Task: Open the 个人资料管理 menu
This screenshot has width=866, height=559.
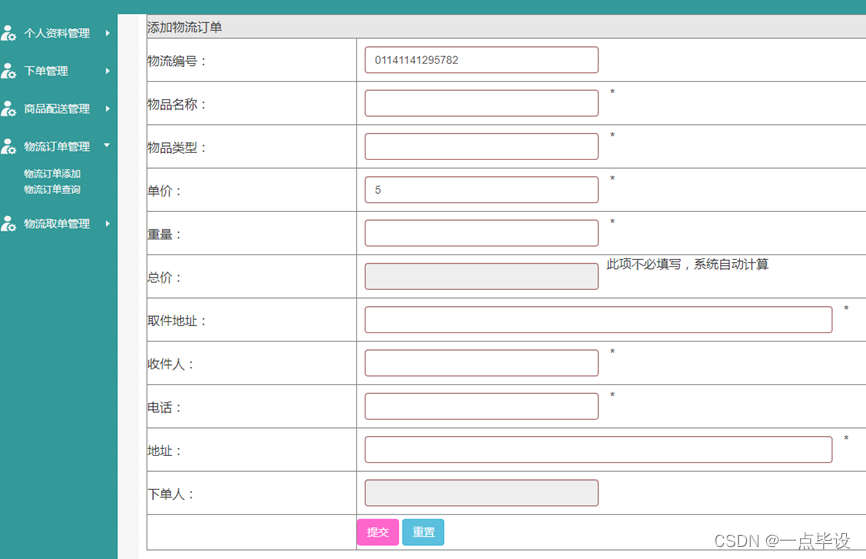Action: coord(56,33)
